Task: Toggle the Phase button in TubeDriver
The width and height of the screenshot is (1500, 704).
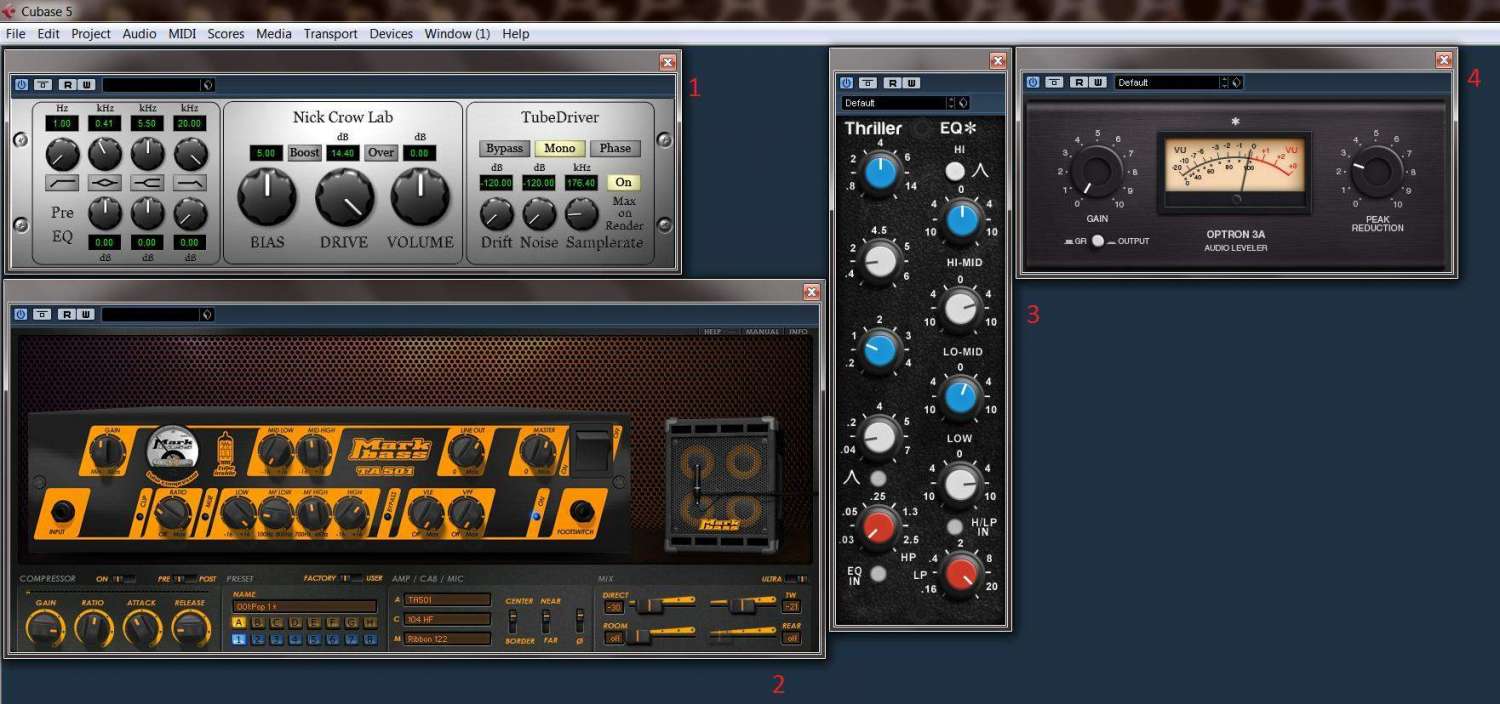Action: (x=615, y=148)
